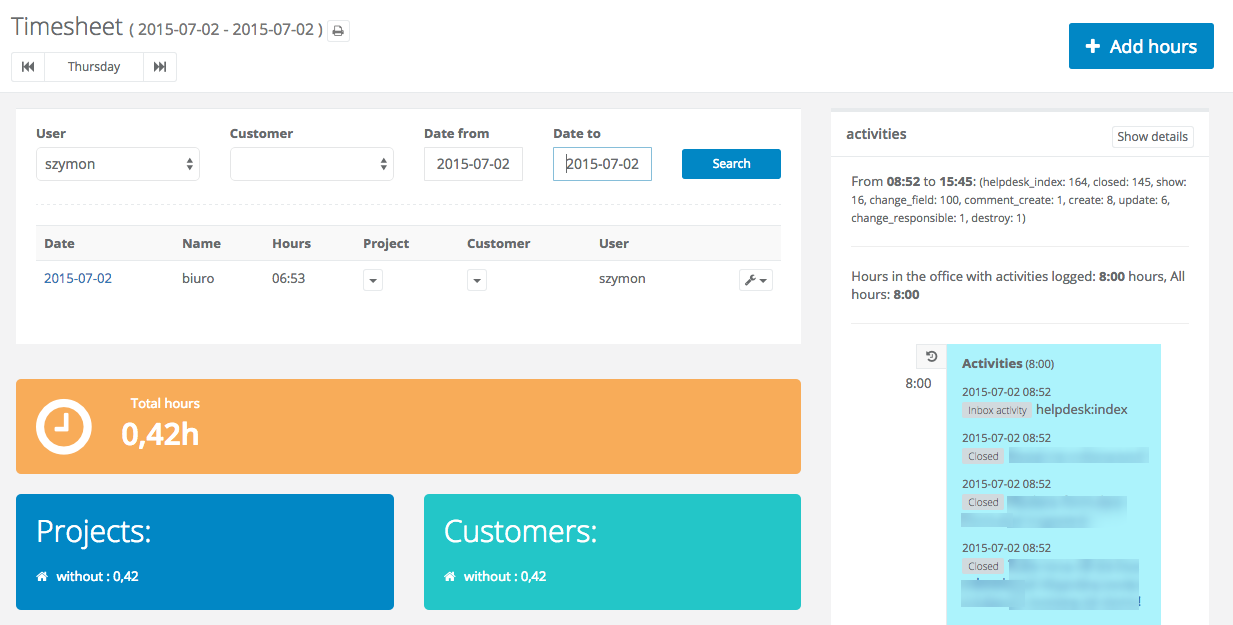Click the history icon beside the activities timeline
1233x625 pixels.
coord(930,356)
